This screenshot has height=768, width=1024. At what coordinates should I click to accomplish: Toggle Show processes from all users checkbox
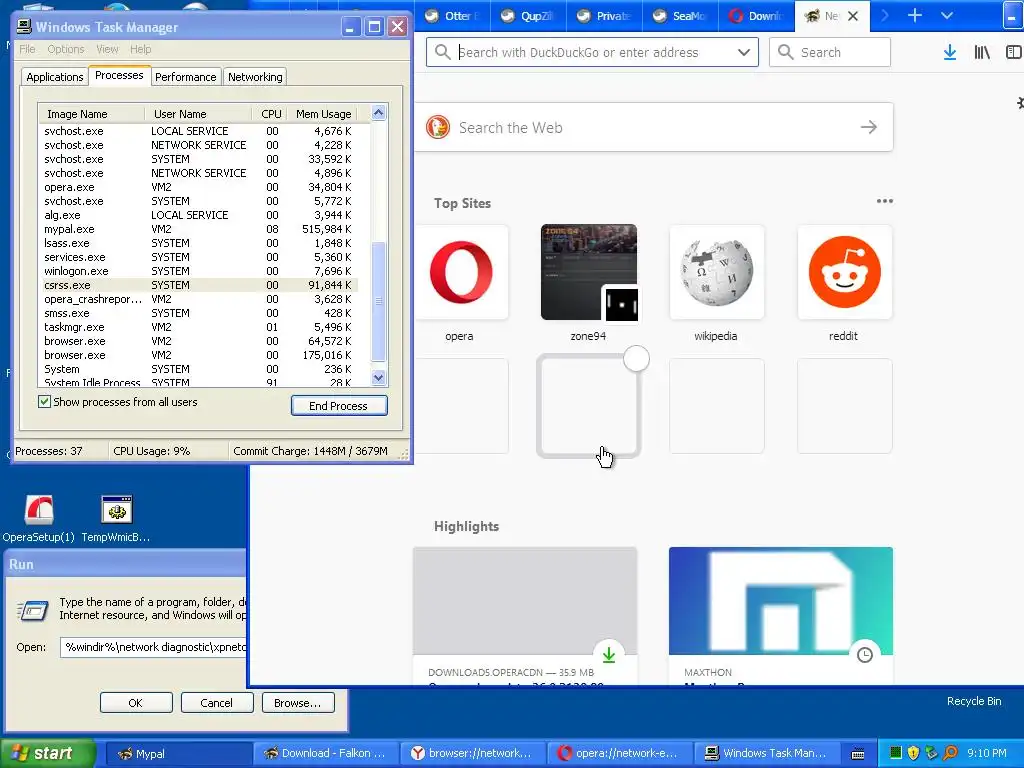[x=44, y=402]
